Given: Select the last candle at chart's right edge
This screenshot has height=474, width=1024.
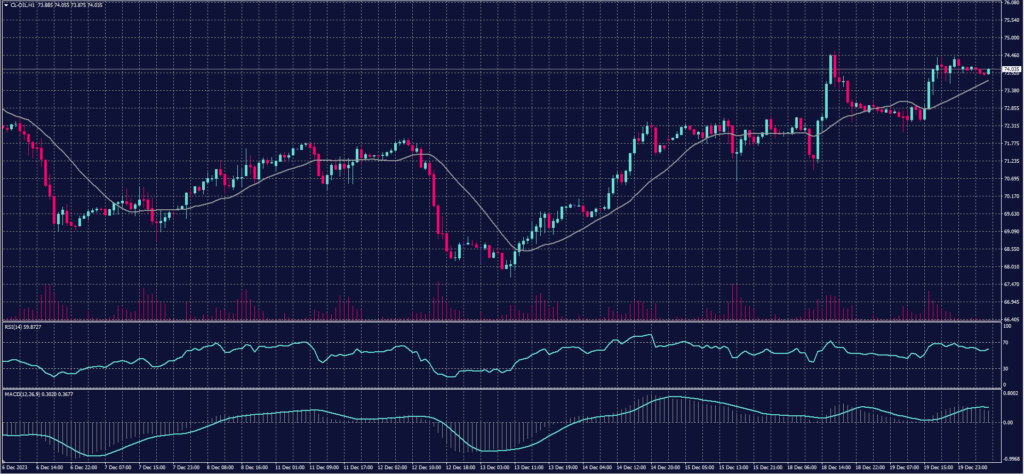Looking at the screenshot, I should (989, 71).
